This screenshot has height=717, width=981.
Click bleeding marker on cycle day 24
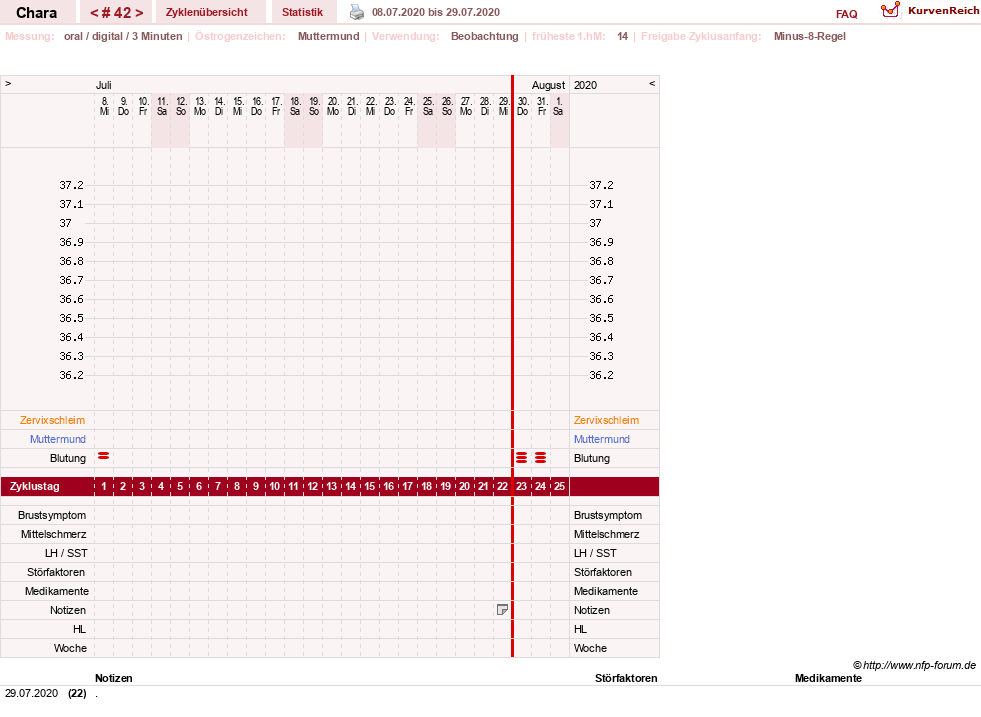click(541, 458)
